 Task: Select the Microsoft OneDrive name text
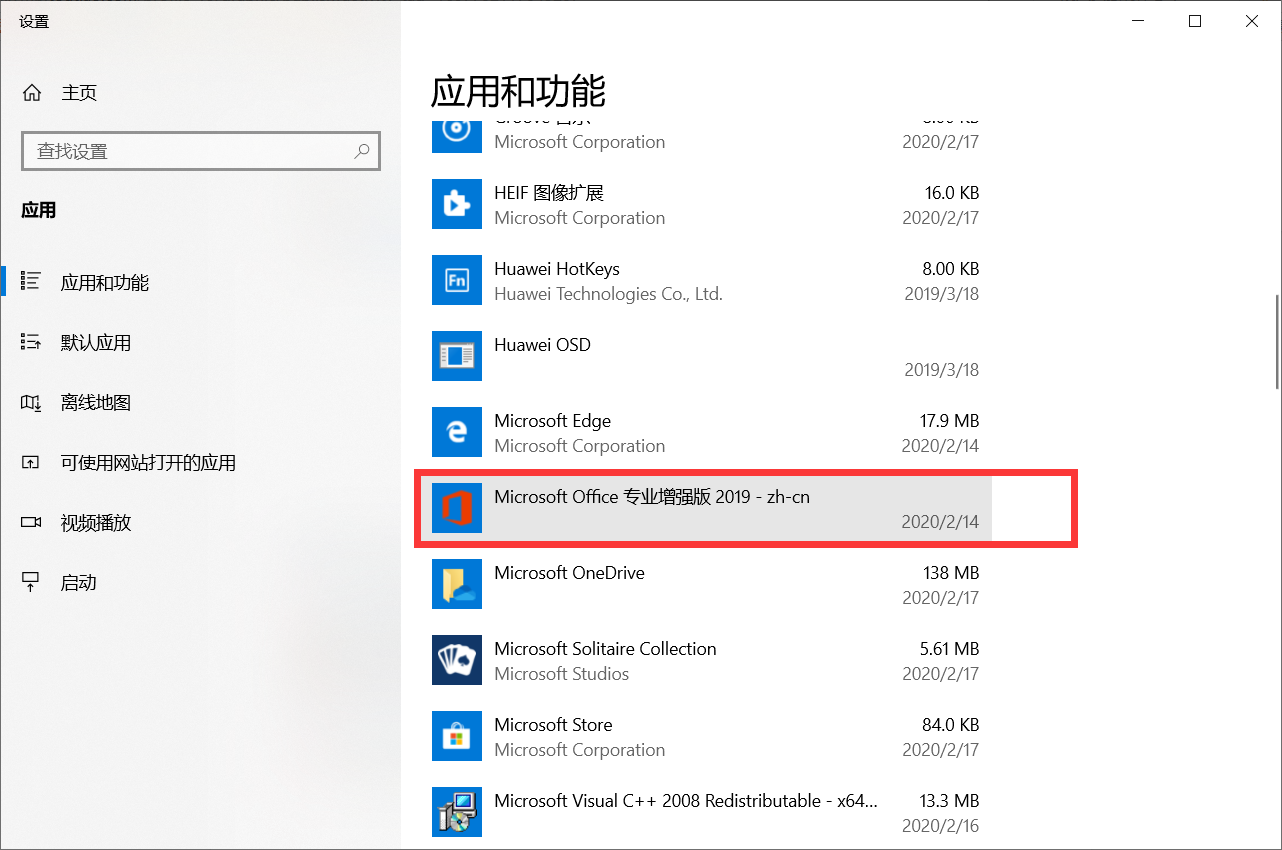[x=569, y=573]
